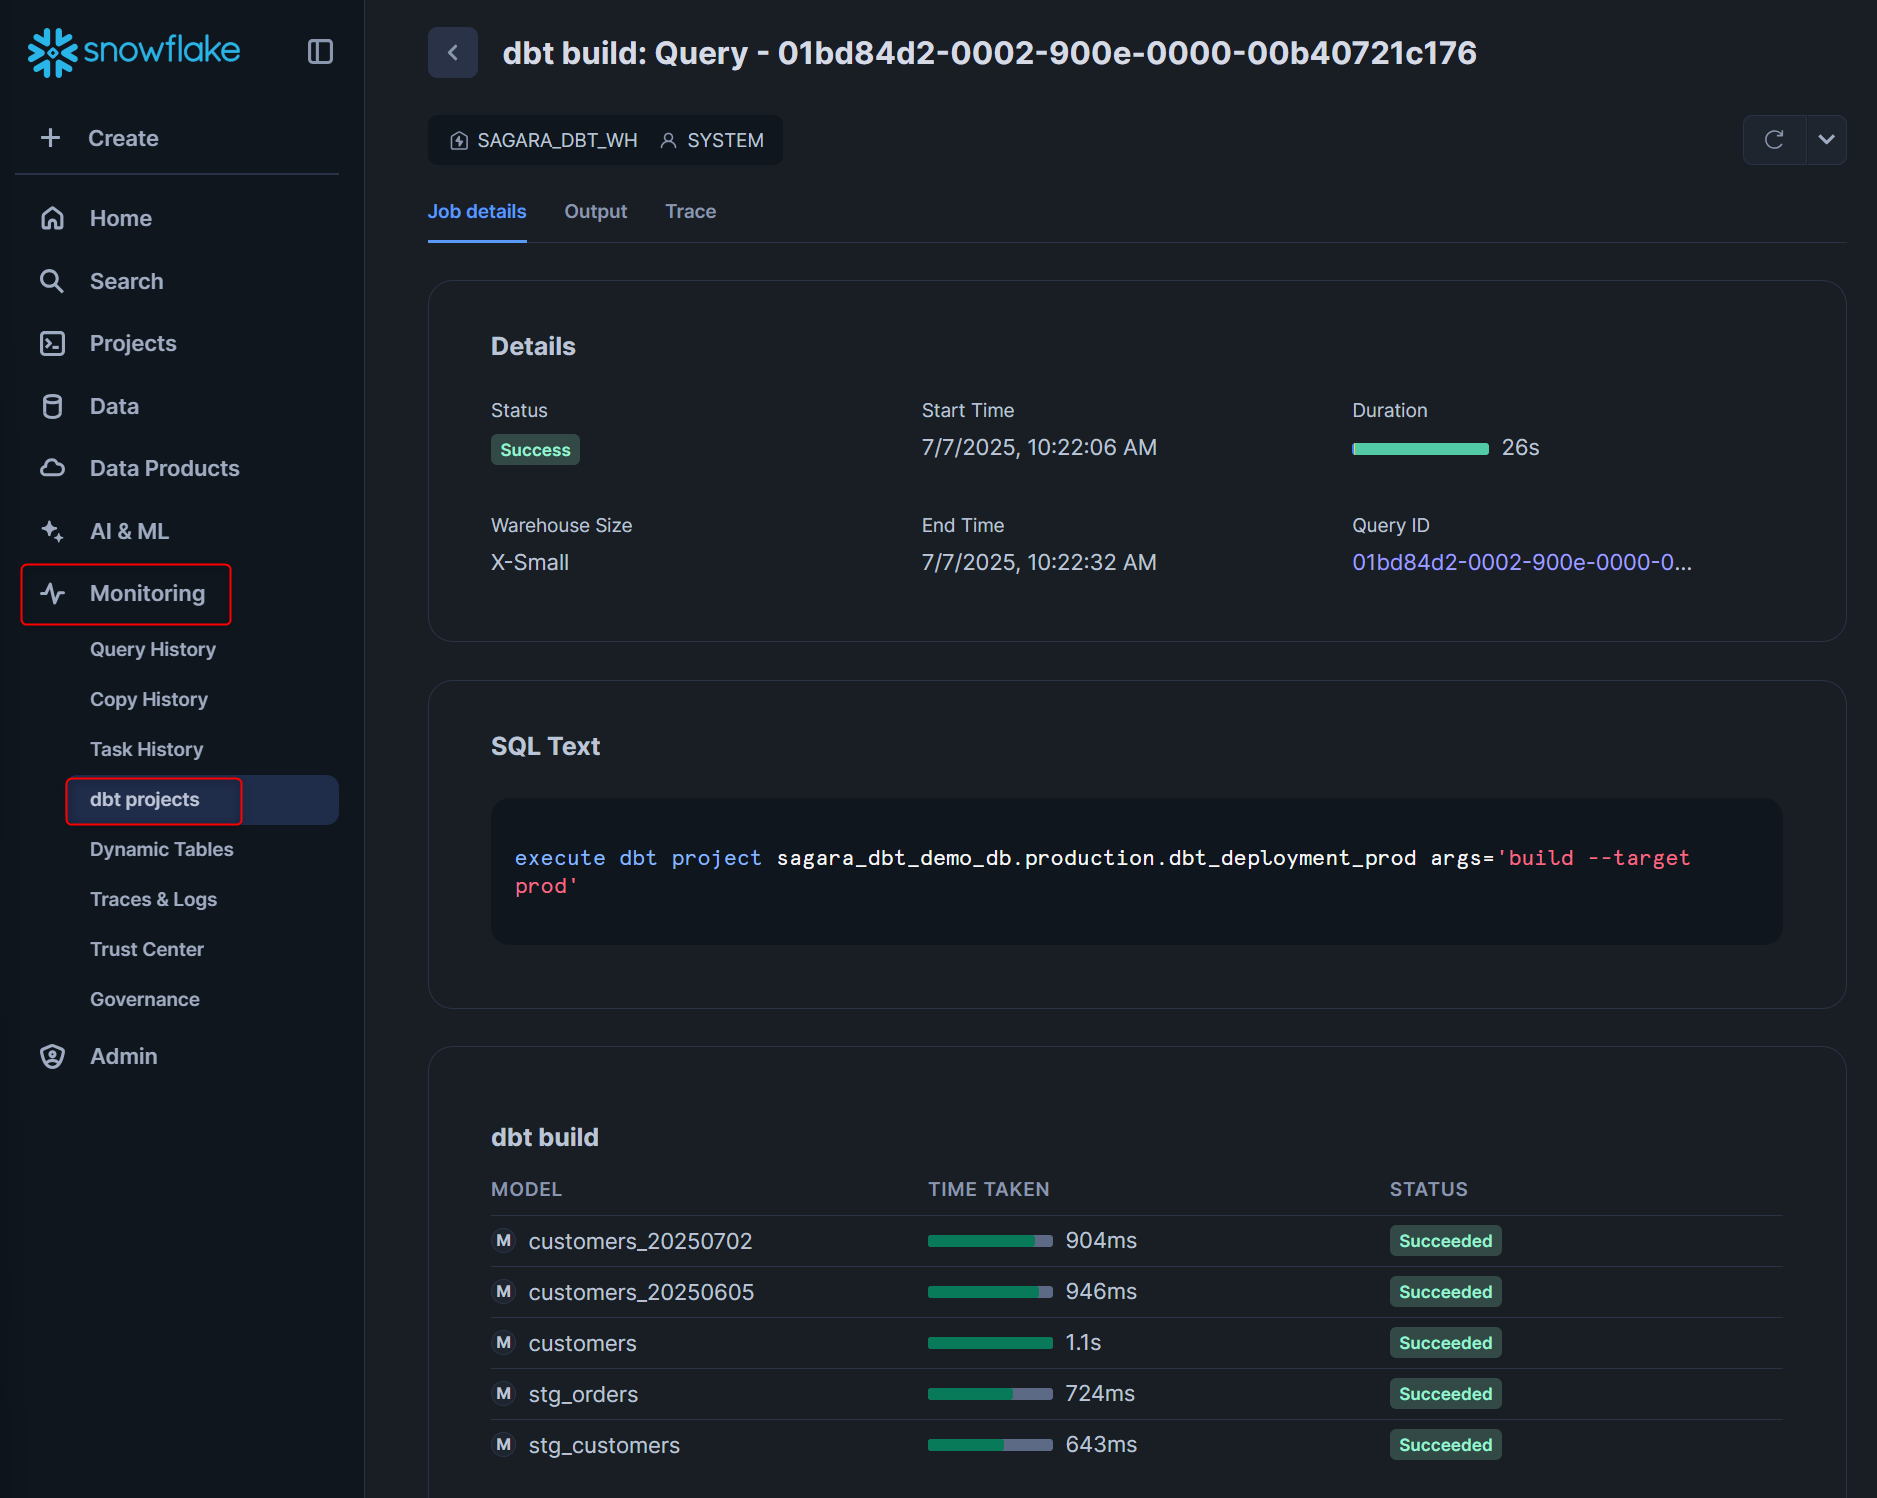Image resolution: width=1877 pixels, height=1498 pixels.
Task: Open Copy History
Action: 149,699
